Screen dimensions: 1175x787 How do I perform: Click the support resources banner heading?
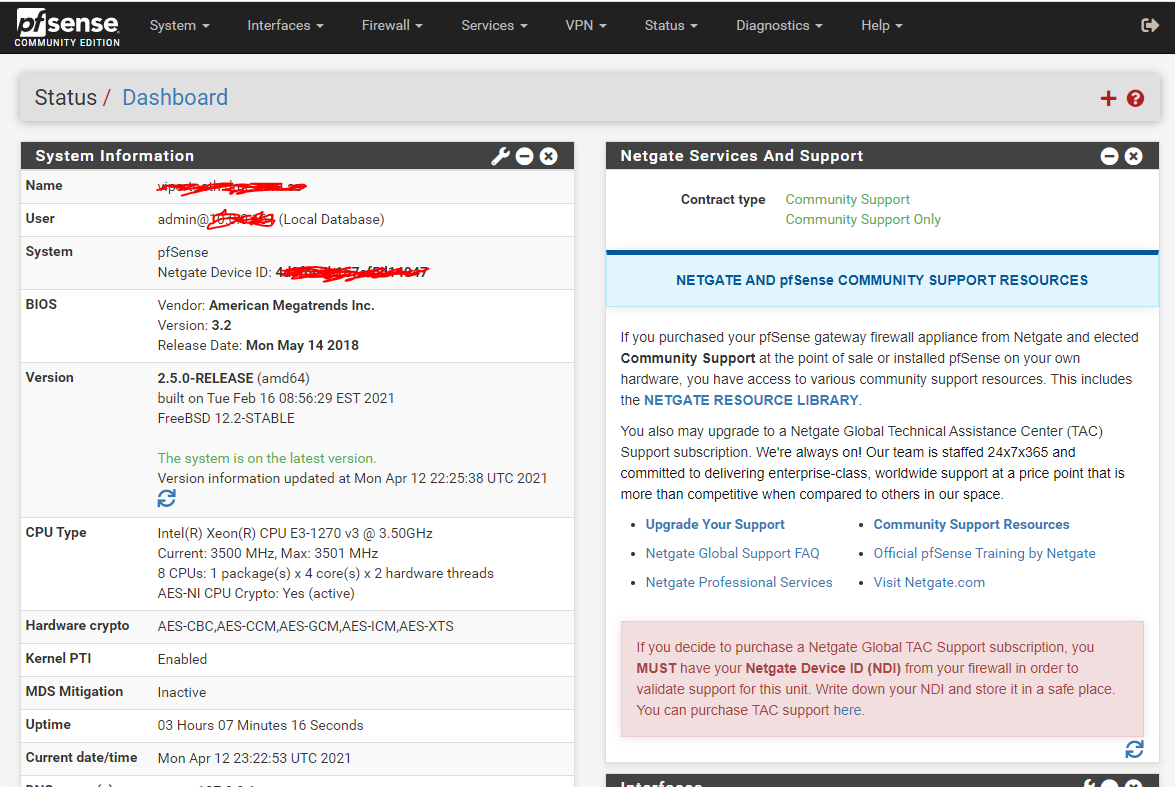click(x=882, y=280)
